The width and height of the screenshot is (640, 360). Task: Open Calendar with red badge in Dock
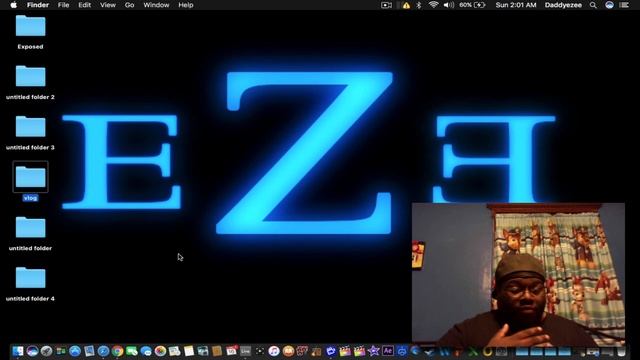click(x=231, y=351)
